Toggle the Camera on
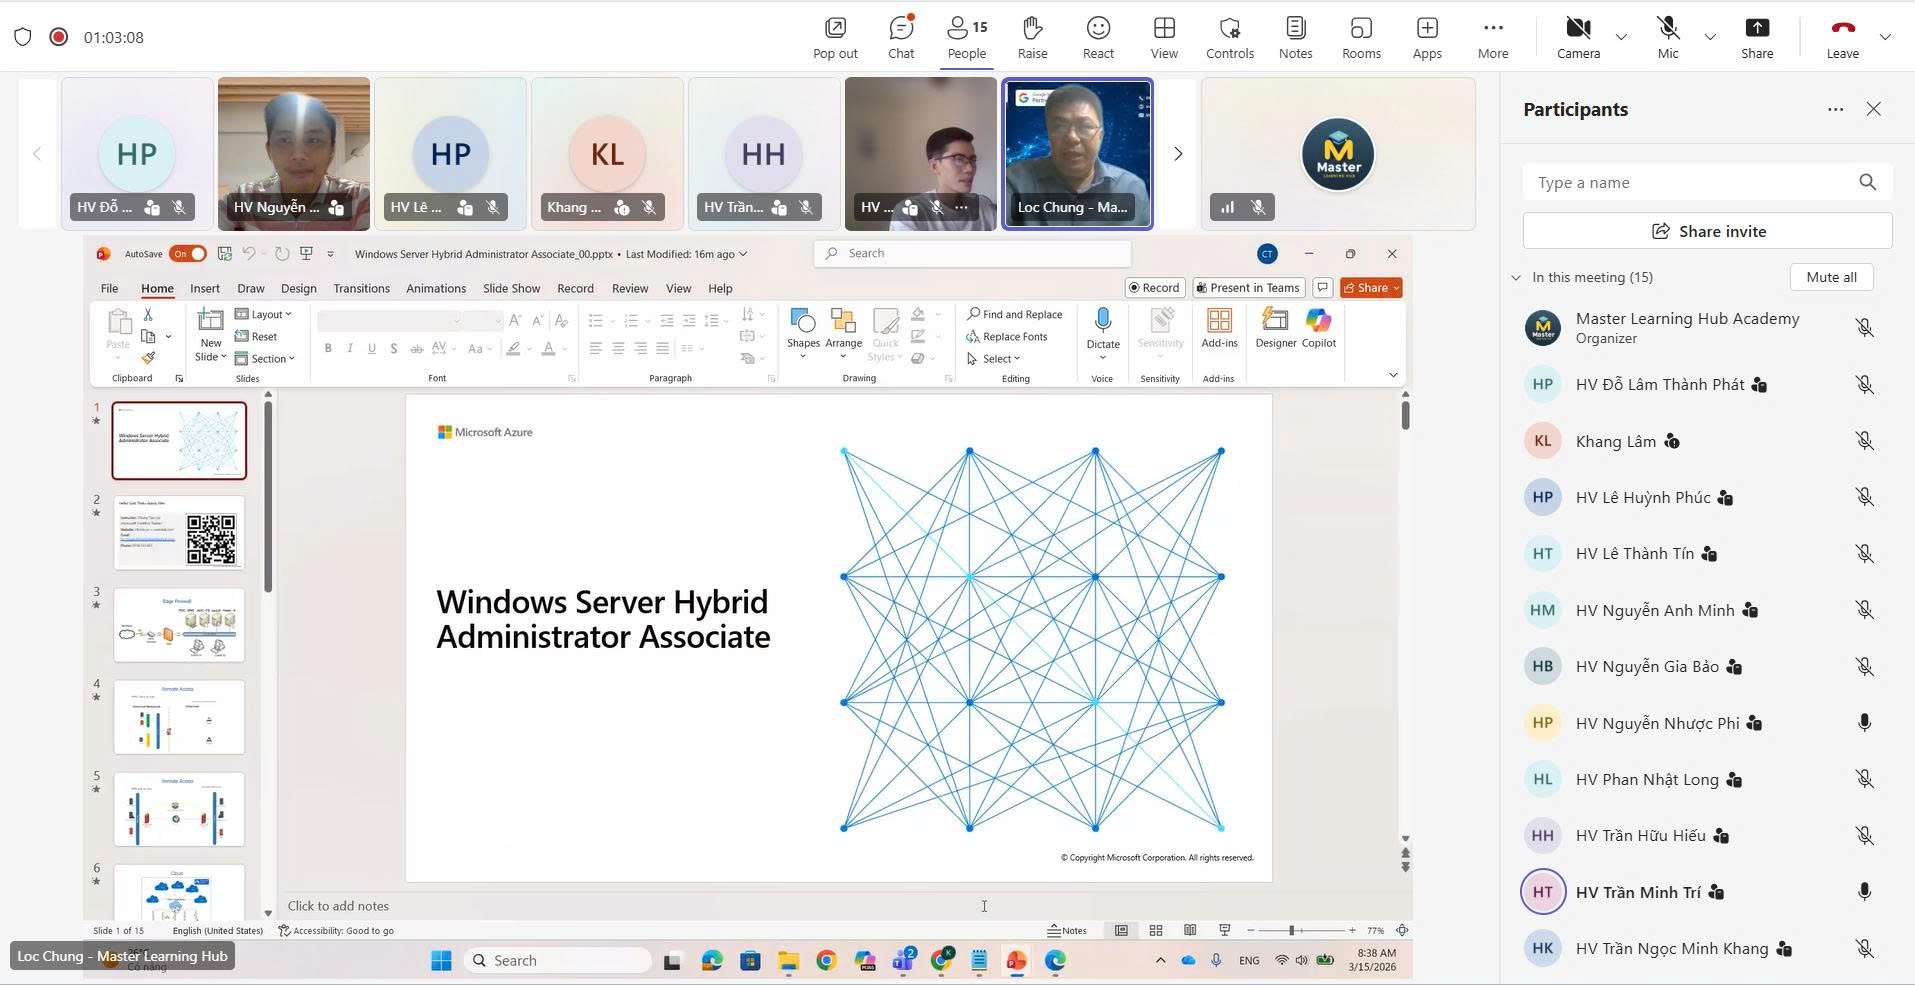The height and width of the screenshot is (985, 1915). [1578, 37]
